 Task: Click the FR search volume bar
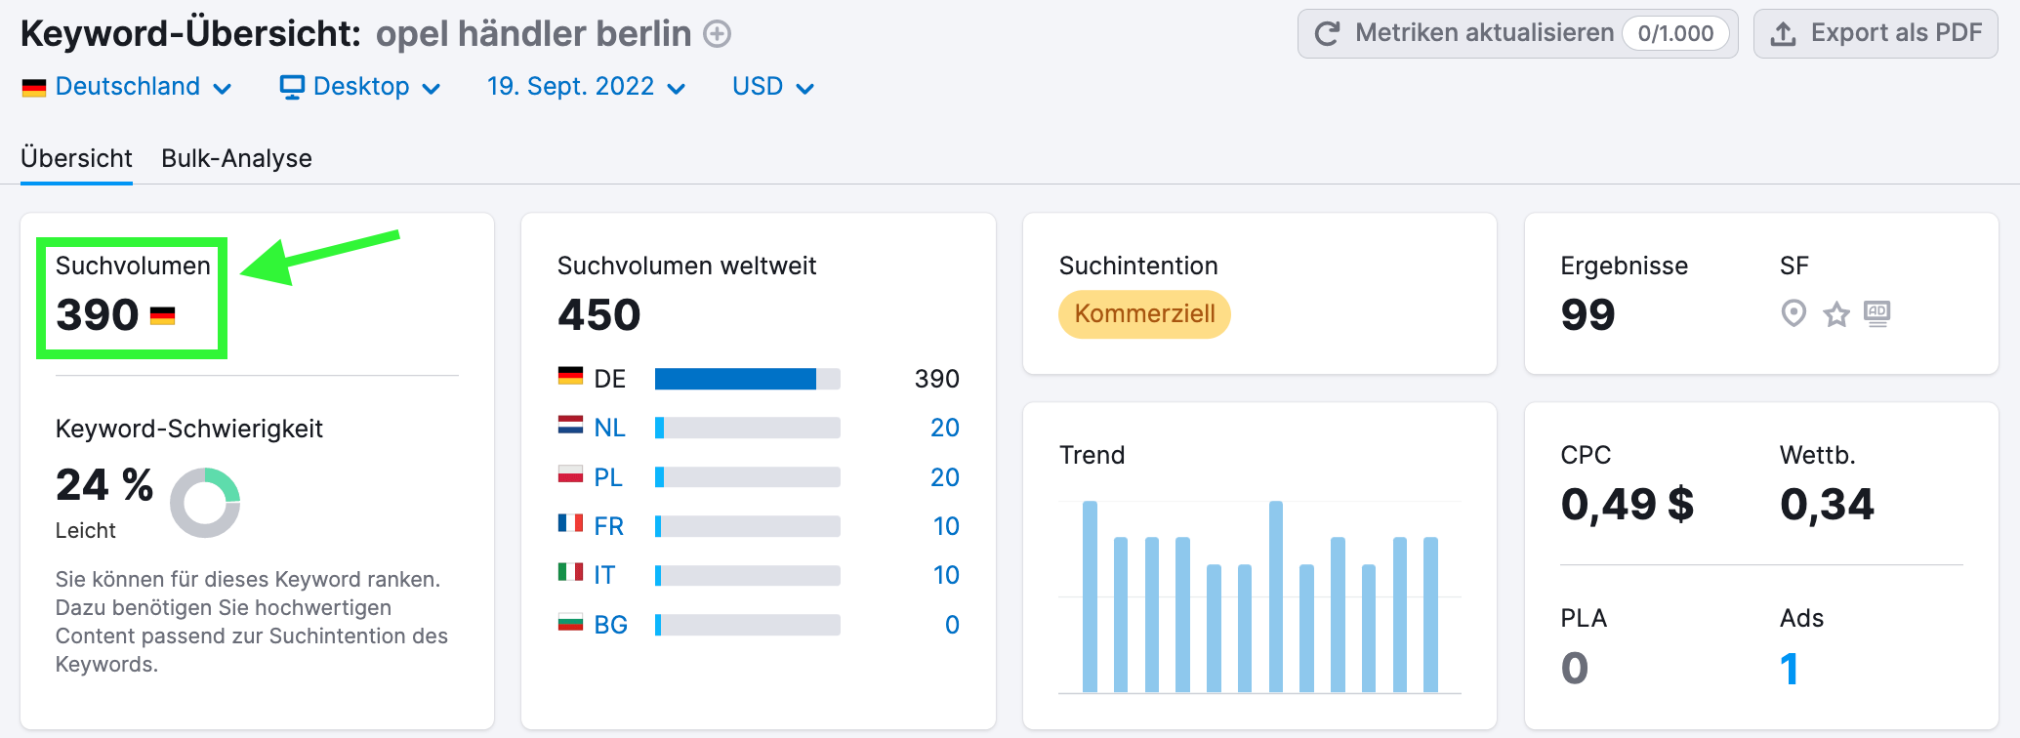(747, 526)
